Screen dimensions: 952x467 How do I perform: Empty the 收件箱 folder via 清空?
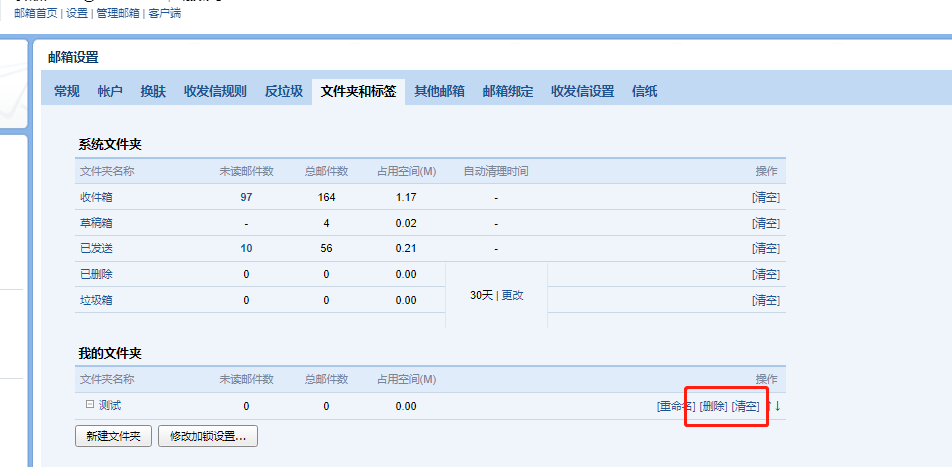766,197
